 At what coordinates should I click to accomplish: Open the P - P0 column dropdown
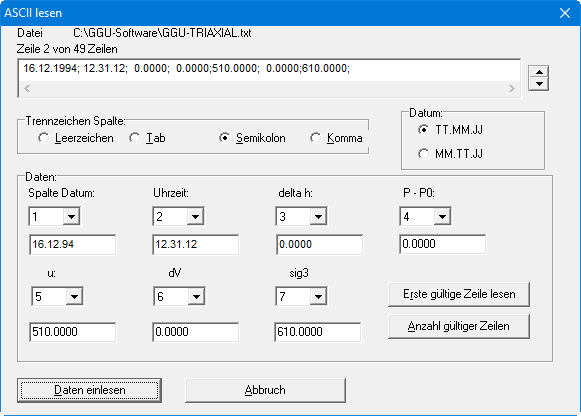click(442, 216)
